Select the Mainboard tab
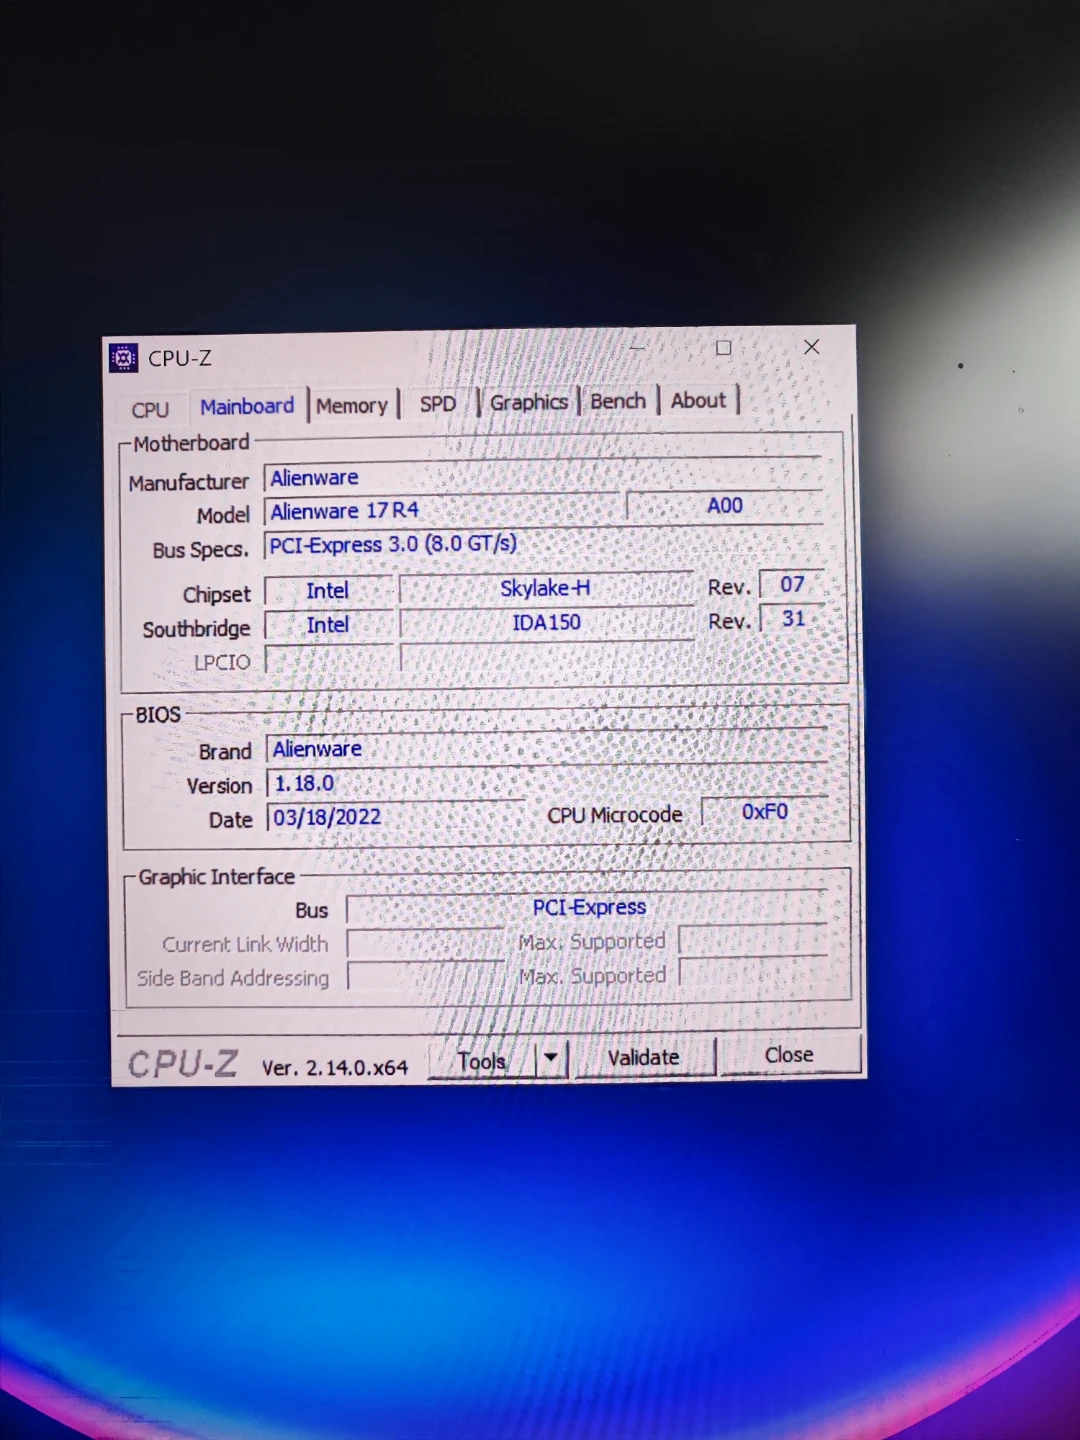 247,406
